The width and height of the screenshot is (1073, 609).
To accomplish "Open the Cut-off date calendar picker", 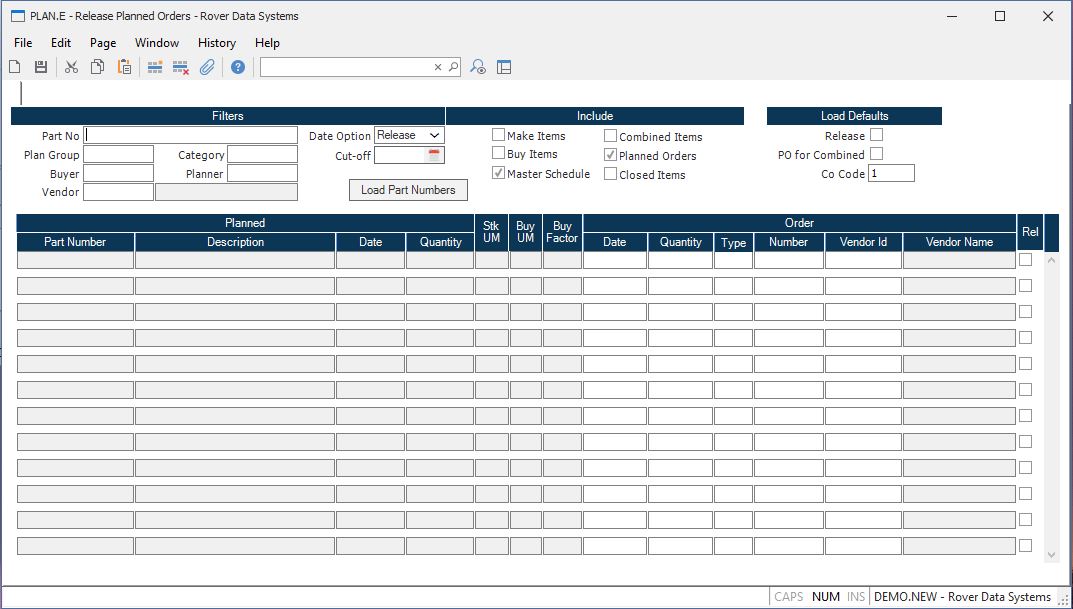I will 434,155.
